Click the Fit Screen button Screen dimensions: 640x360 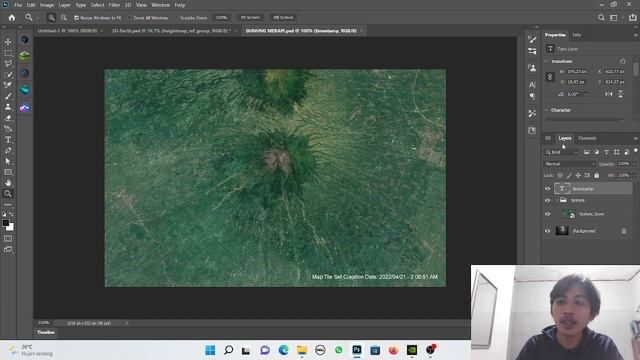click(250, 18)
